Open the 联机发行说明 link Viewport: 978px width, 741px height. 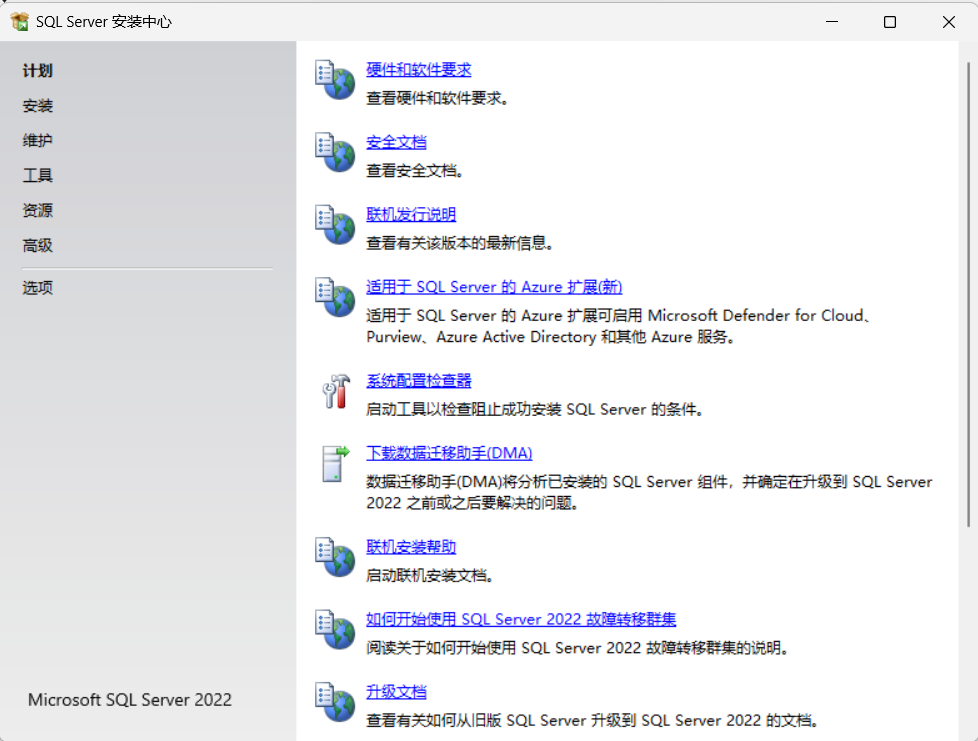411,215
